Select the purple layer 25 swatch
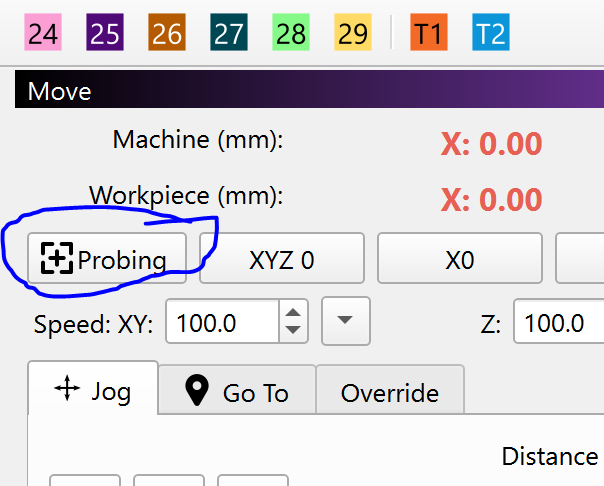This screenshot has width=604, height=486. coord(105,34)
